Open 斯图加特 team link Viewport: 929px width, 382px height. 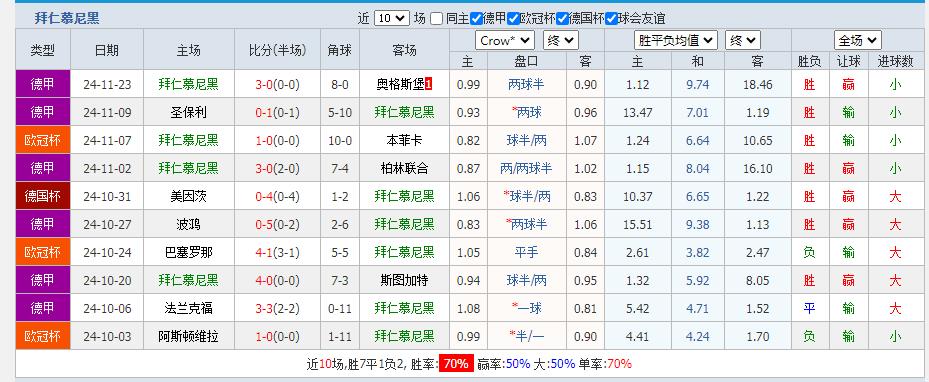pyautogui.click(x=404, y=280)
